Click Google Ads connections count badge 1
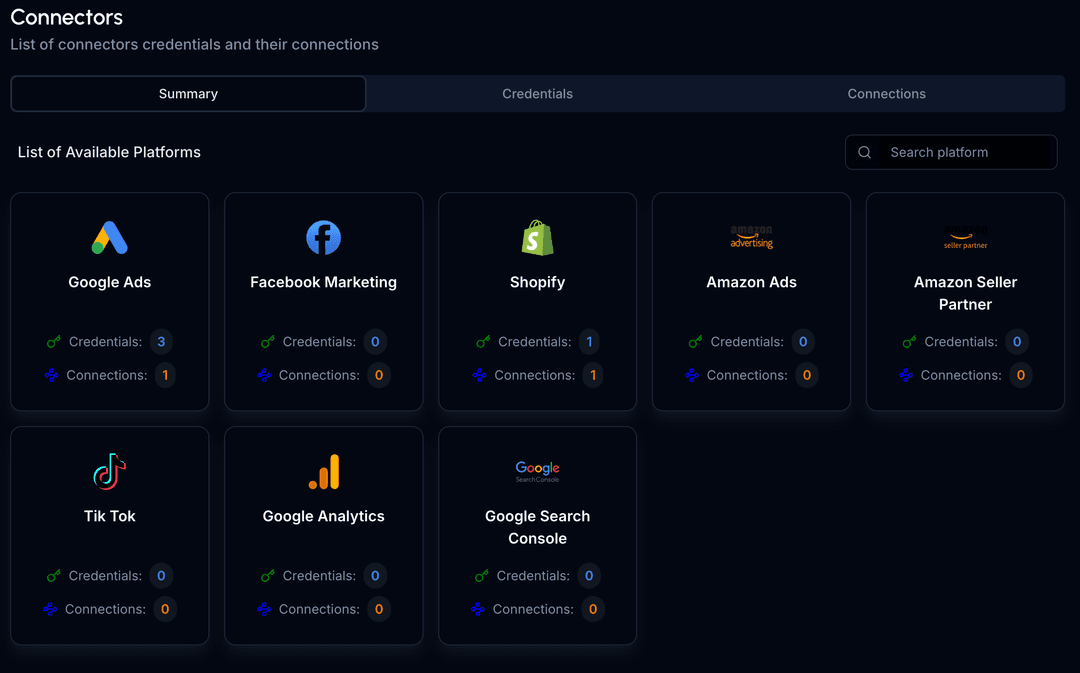1080x673 pixels. [165, 375]
